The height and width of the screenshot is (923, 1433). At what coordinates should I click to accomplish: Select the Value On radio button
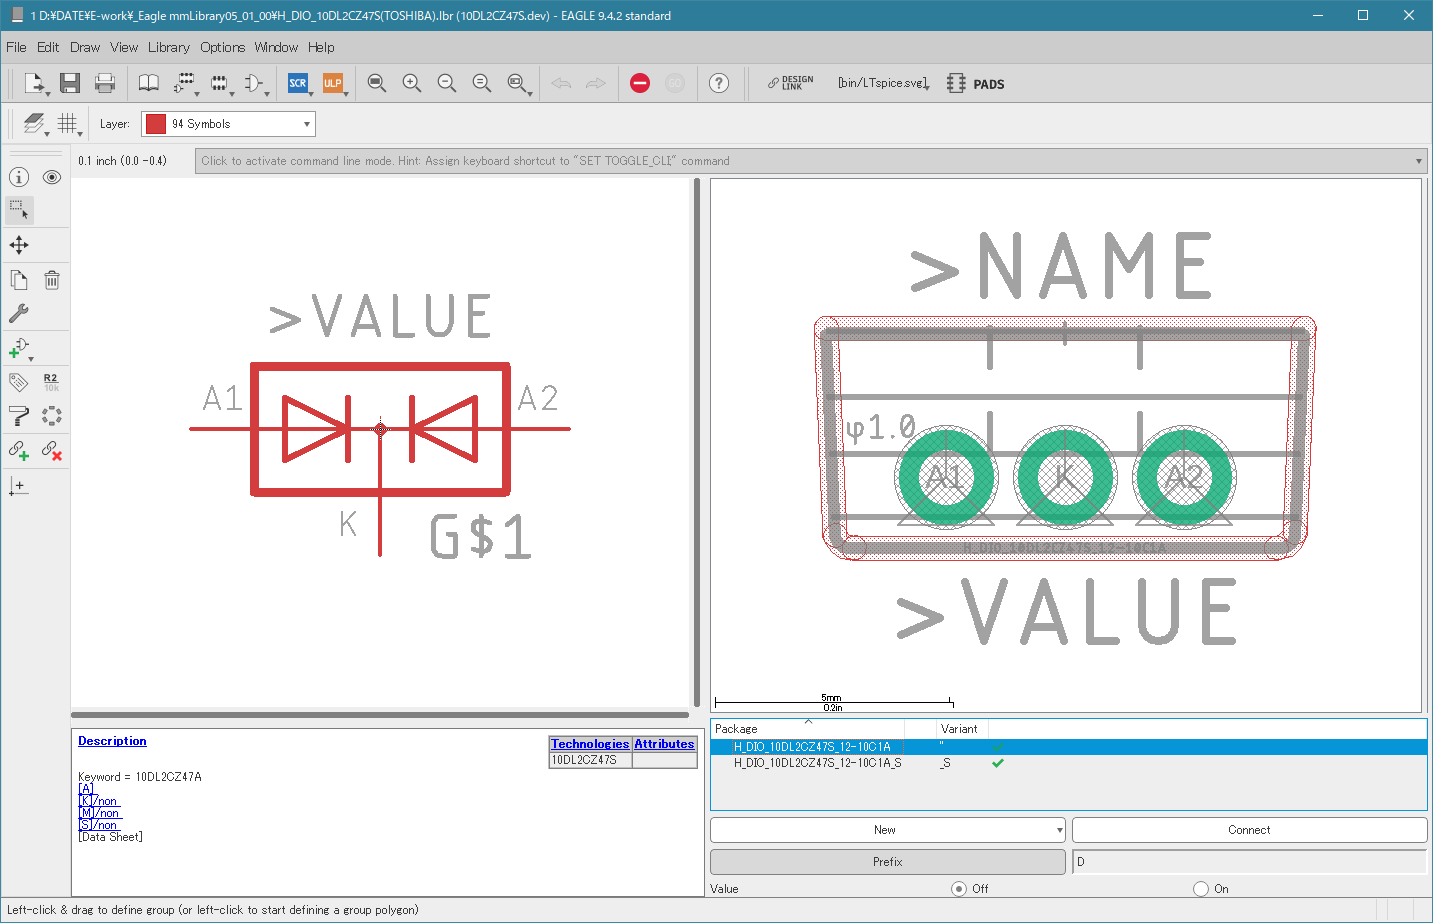tap(1201, 888)
